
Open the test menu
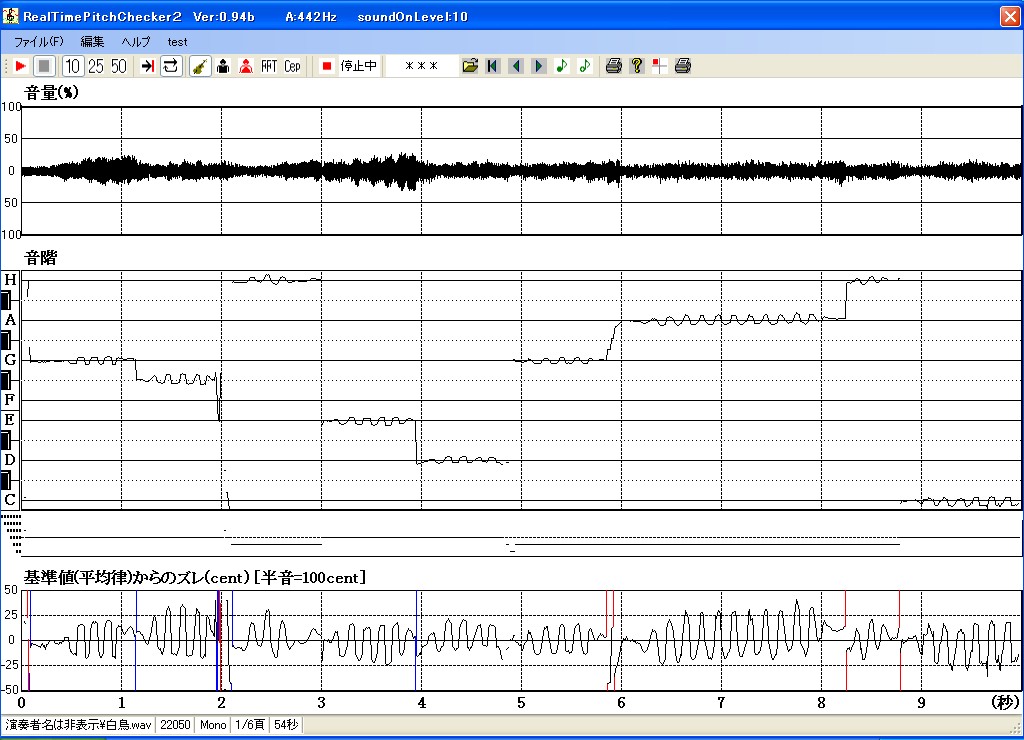click(177, 42)
